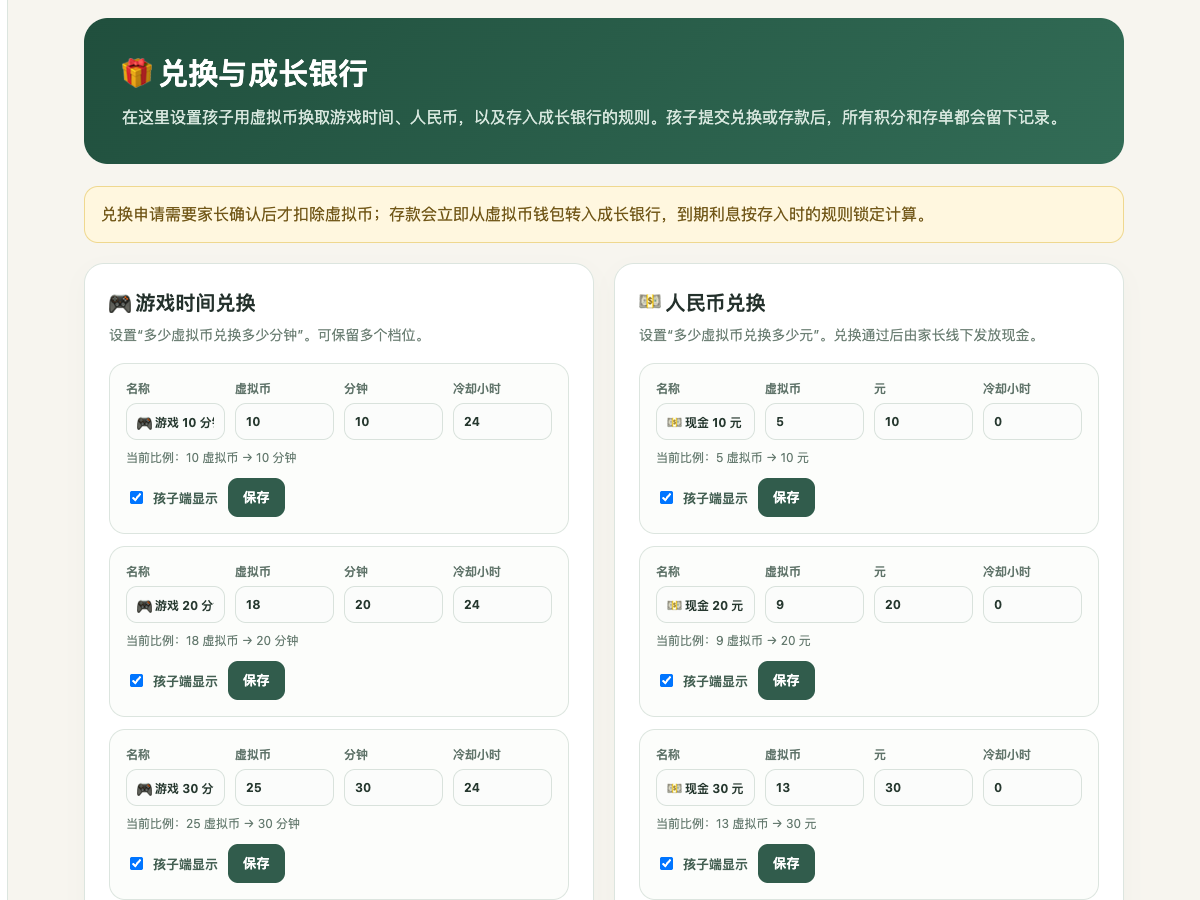This screenshot has width=1200, height=900.
Task: Toggle 孩子端显示 for 游戏 10 分钟 card
Action: click(x=137, y=497)
